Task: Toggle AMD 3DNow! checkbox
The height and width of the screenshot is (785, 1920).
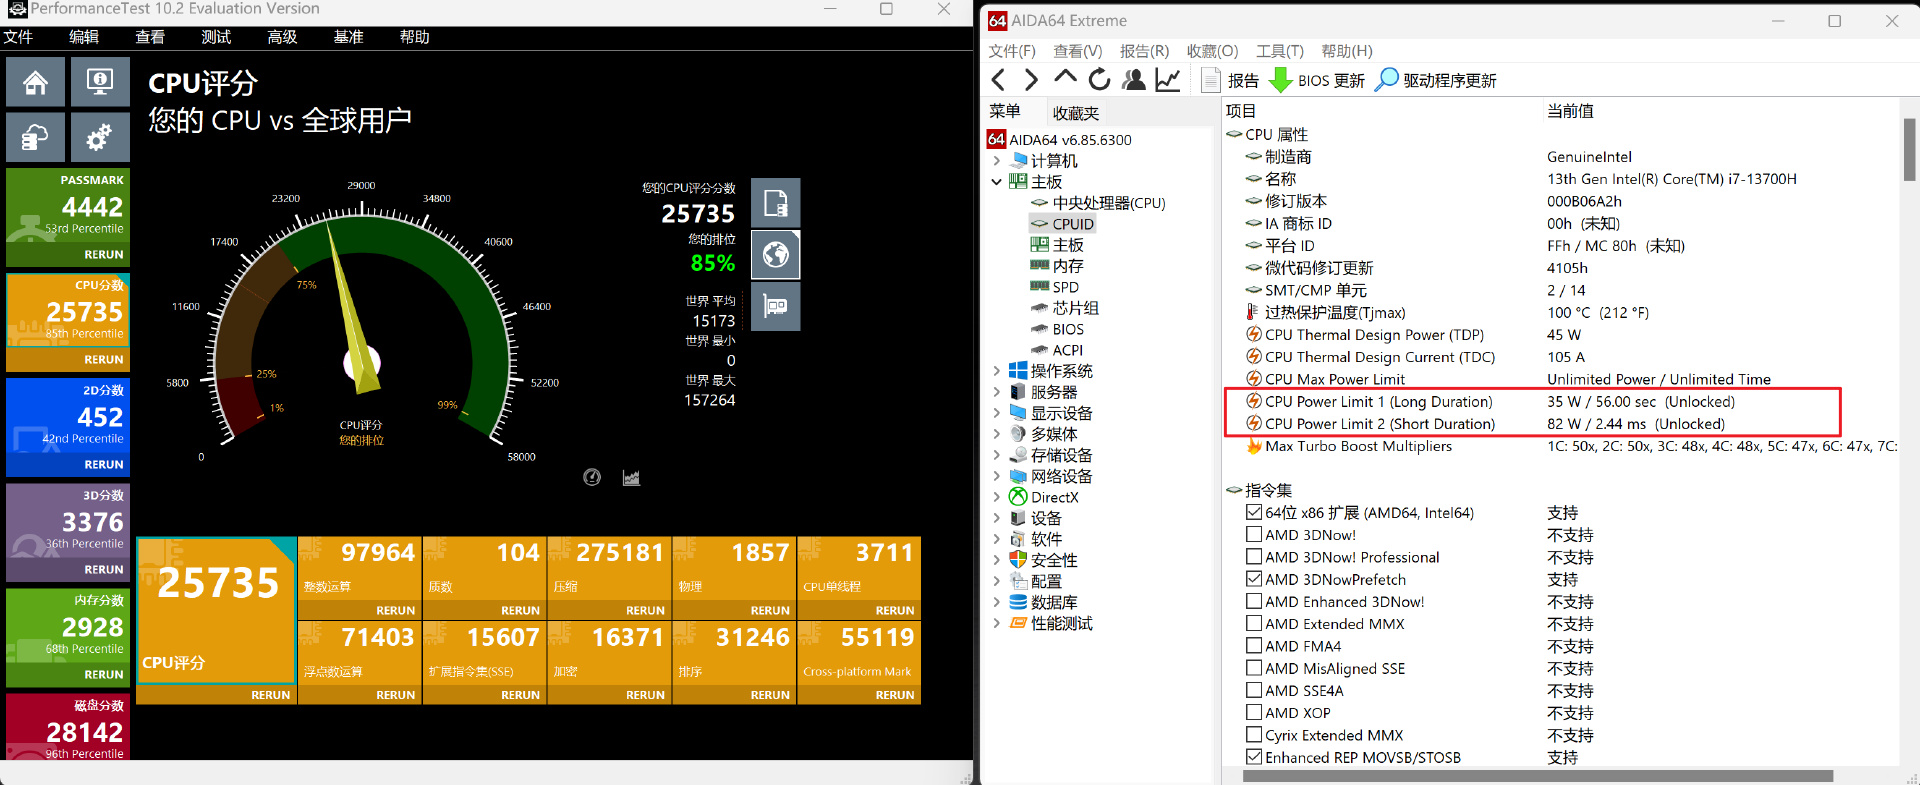Action: point(1254,535)
